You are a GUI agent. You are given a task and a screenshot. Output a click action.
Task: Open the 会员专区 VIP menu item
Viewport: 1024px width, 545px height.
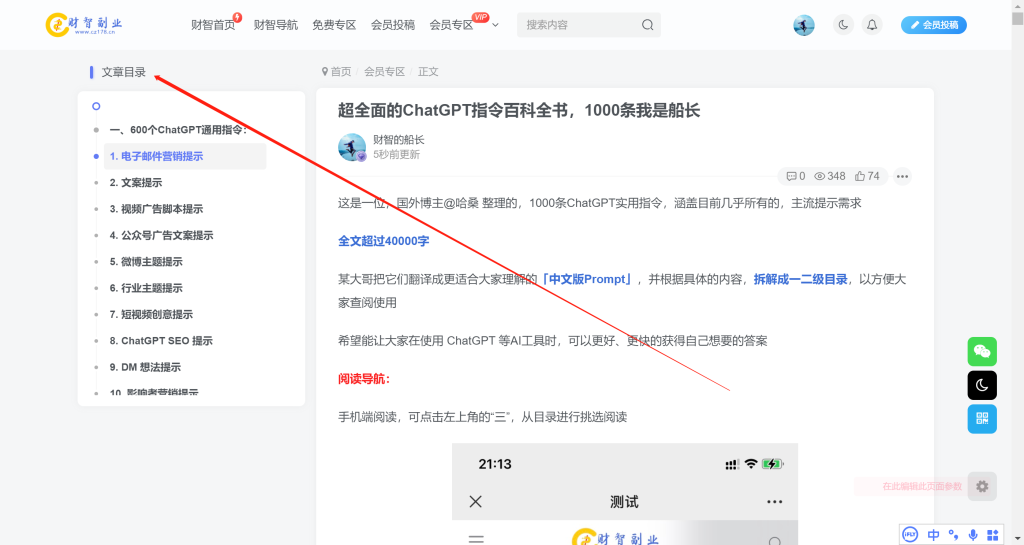pyautogui.click(x=451, y=25)
